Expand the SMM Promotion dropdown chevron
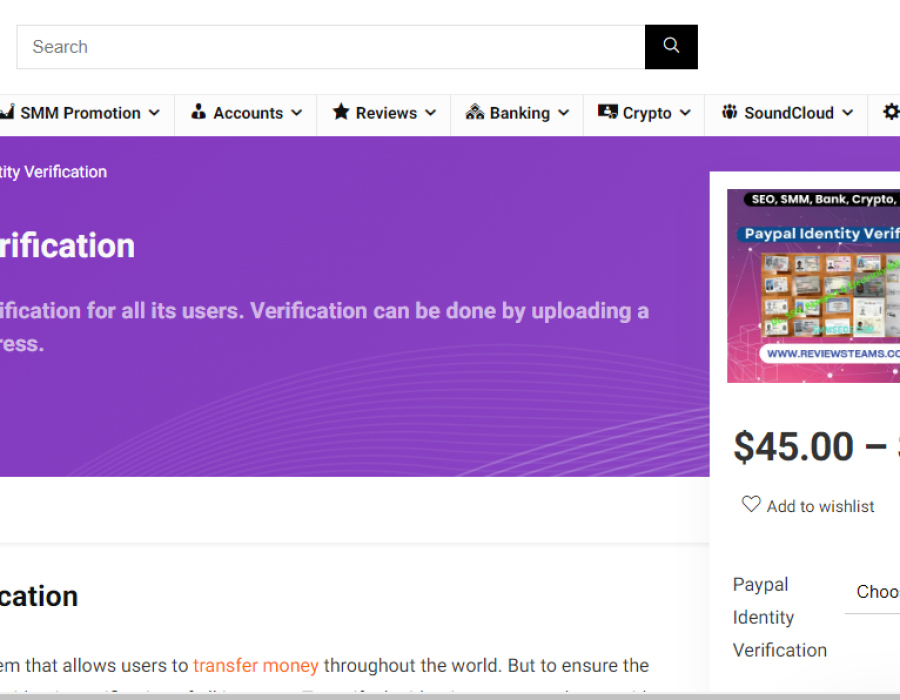 [x=154, y=113]
